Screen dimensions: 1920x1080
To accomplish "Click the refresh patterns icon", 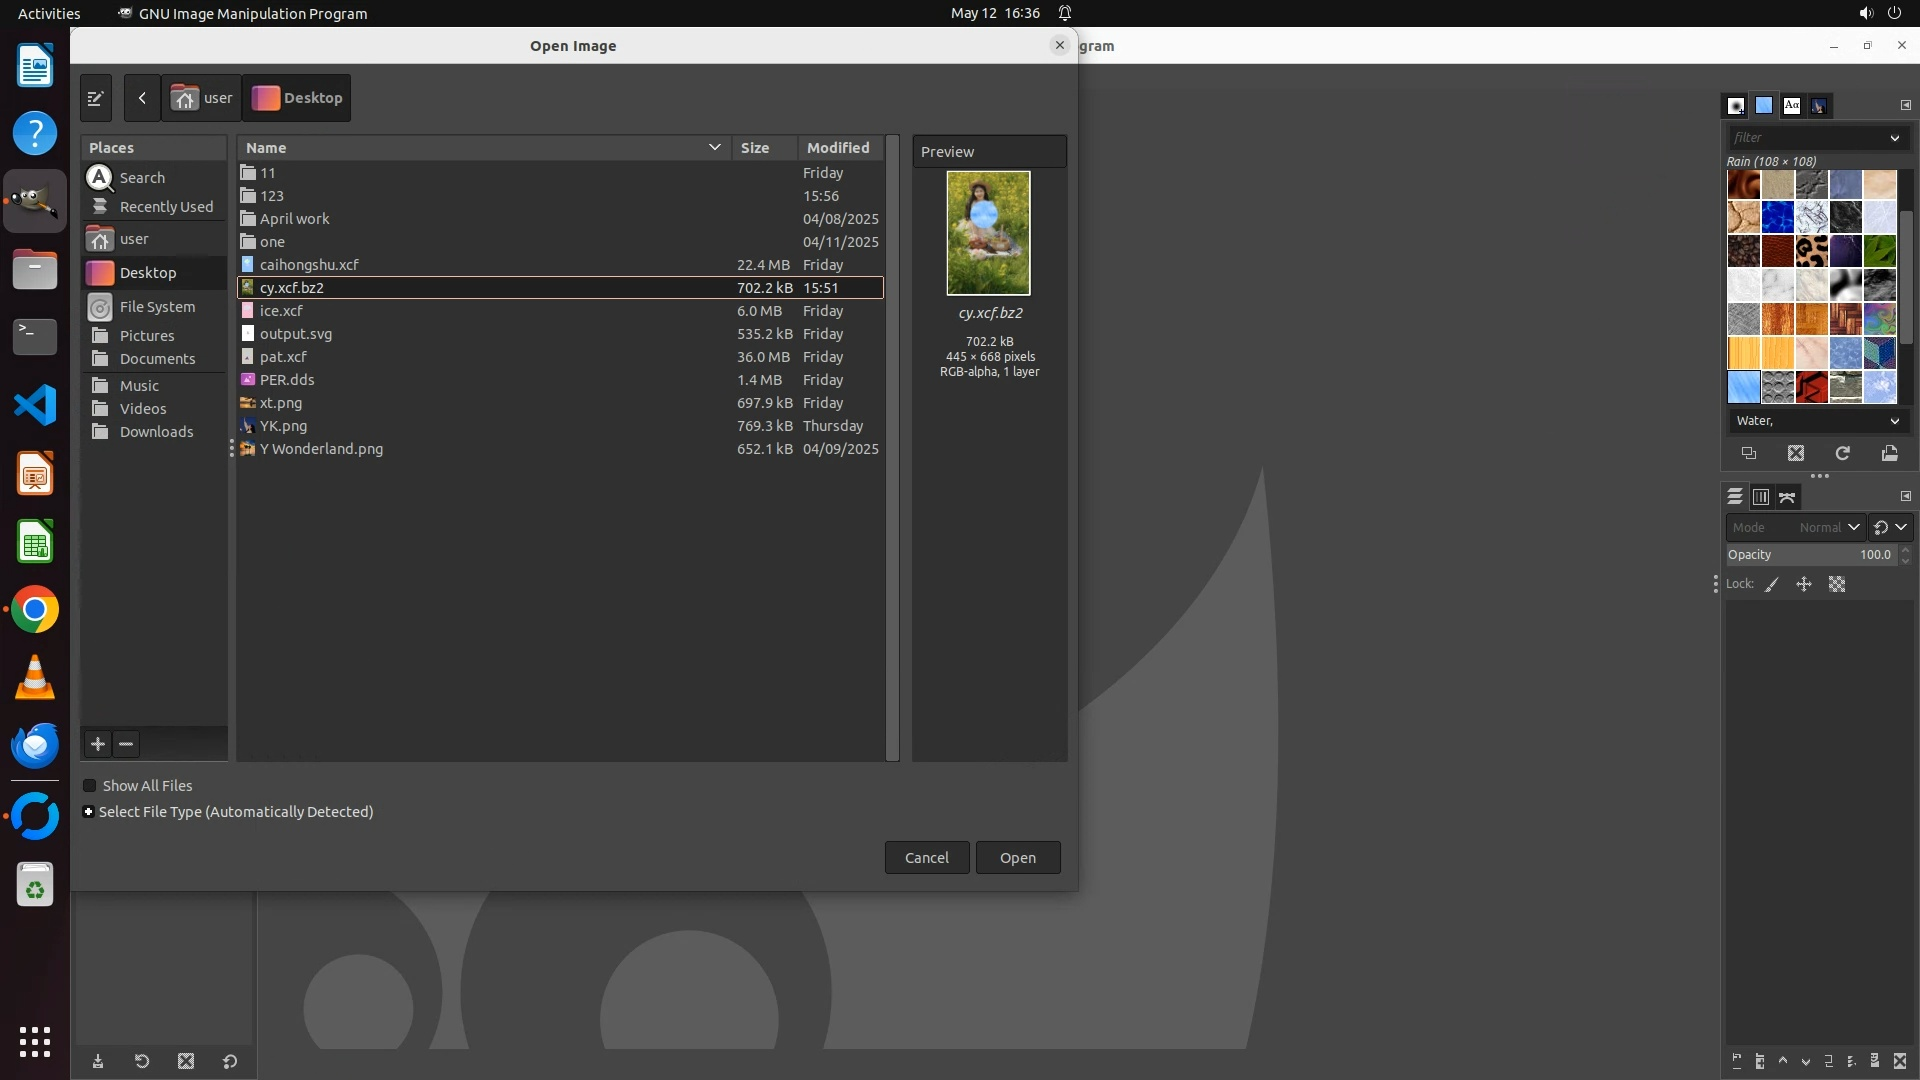I will coord(1842,454).
